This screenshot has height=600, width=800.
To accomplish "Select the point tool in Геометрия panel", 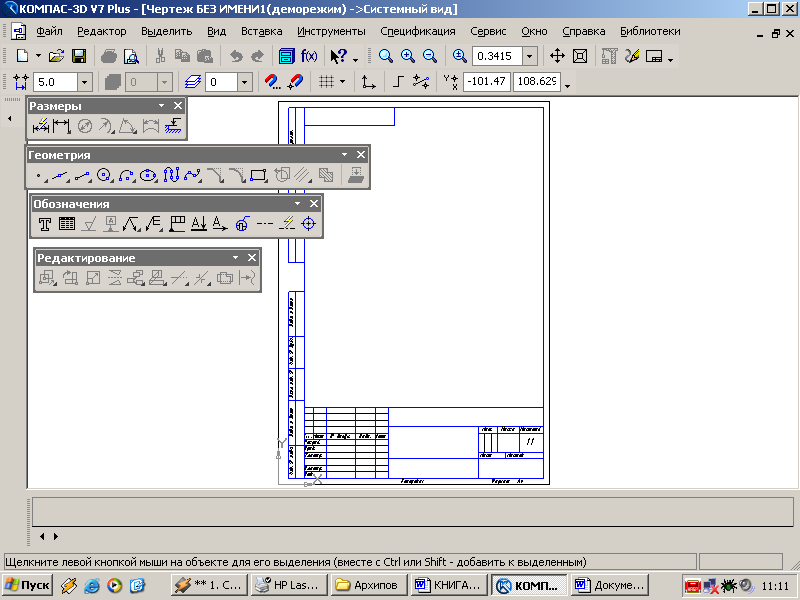I will tap(39, 176).
